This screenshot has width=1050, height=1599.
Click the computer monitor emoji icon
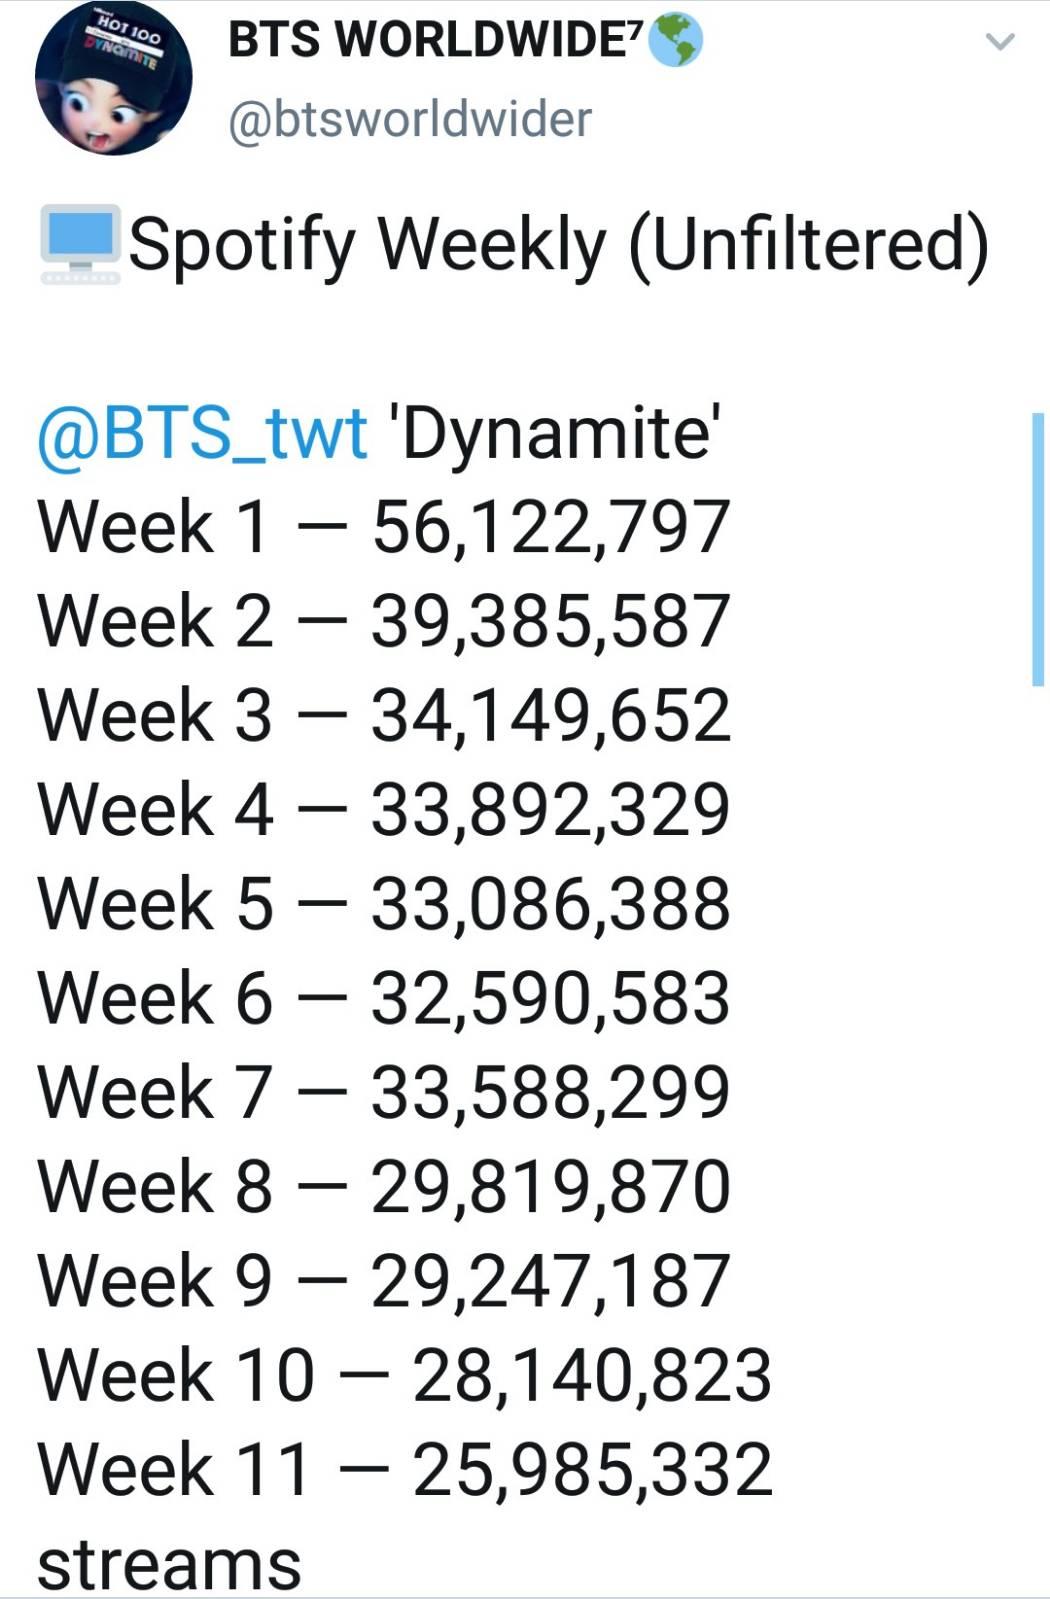pos(80,243)
